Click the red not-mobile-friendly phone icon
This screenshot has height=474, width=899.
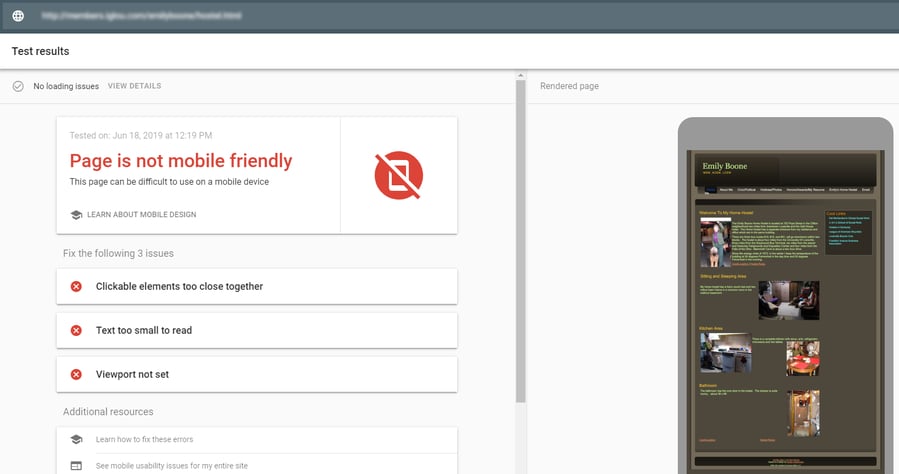tap(398, 175)
